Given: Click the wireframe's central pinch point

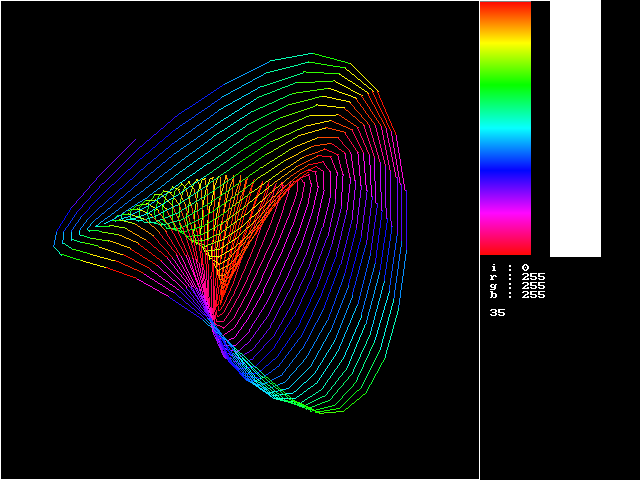Looking at the screenshot, I should coord(213,318).
